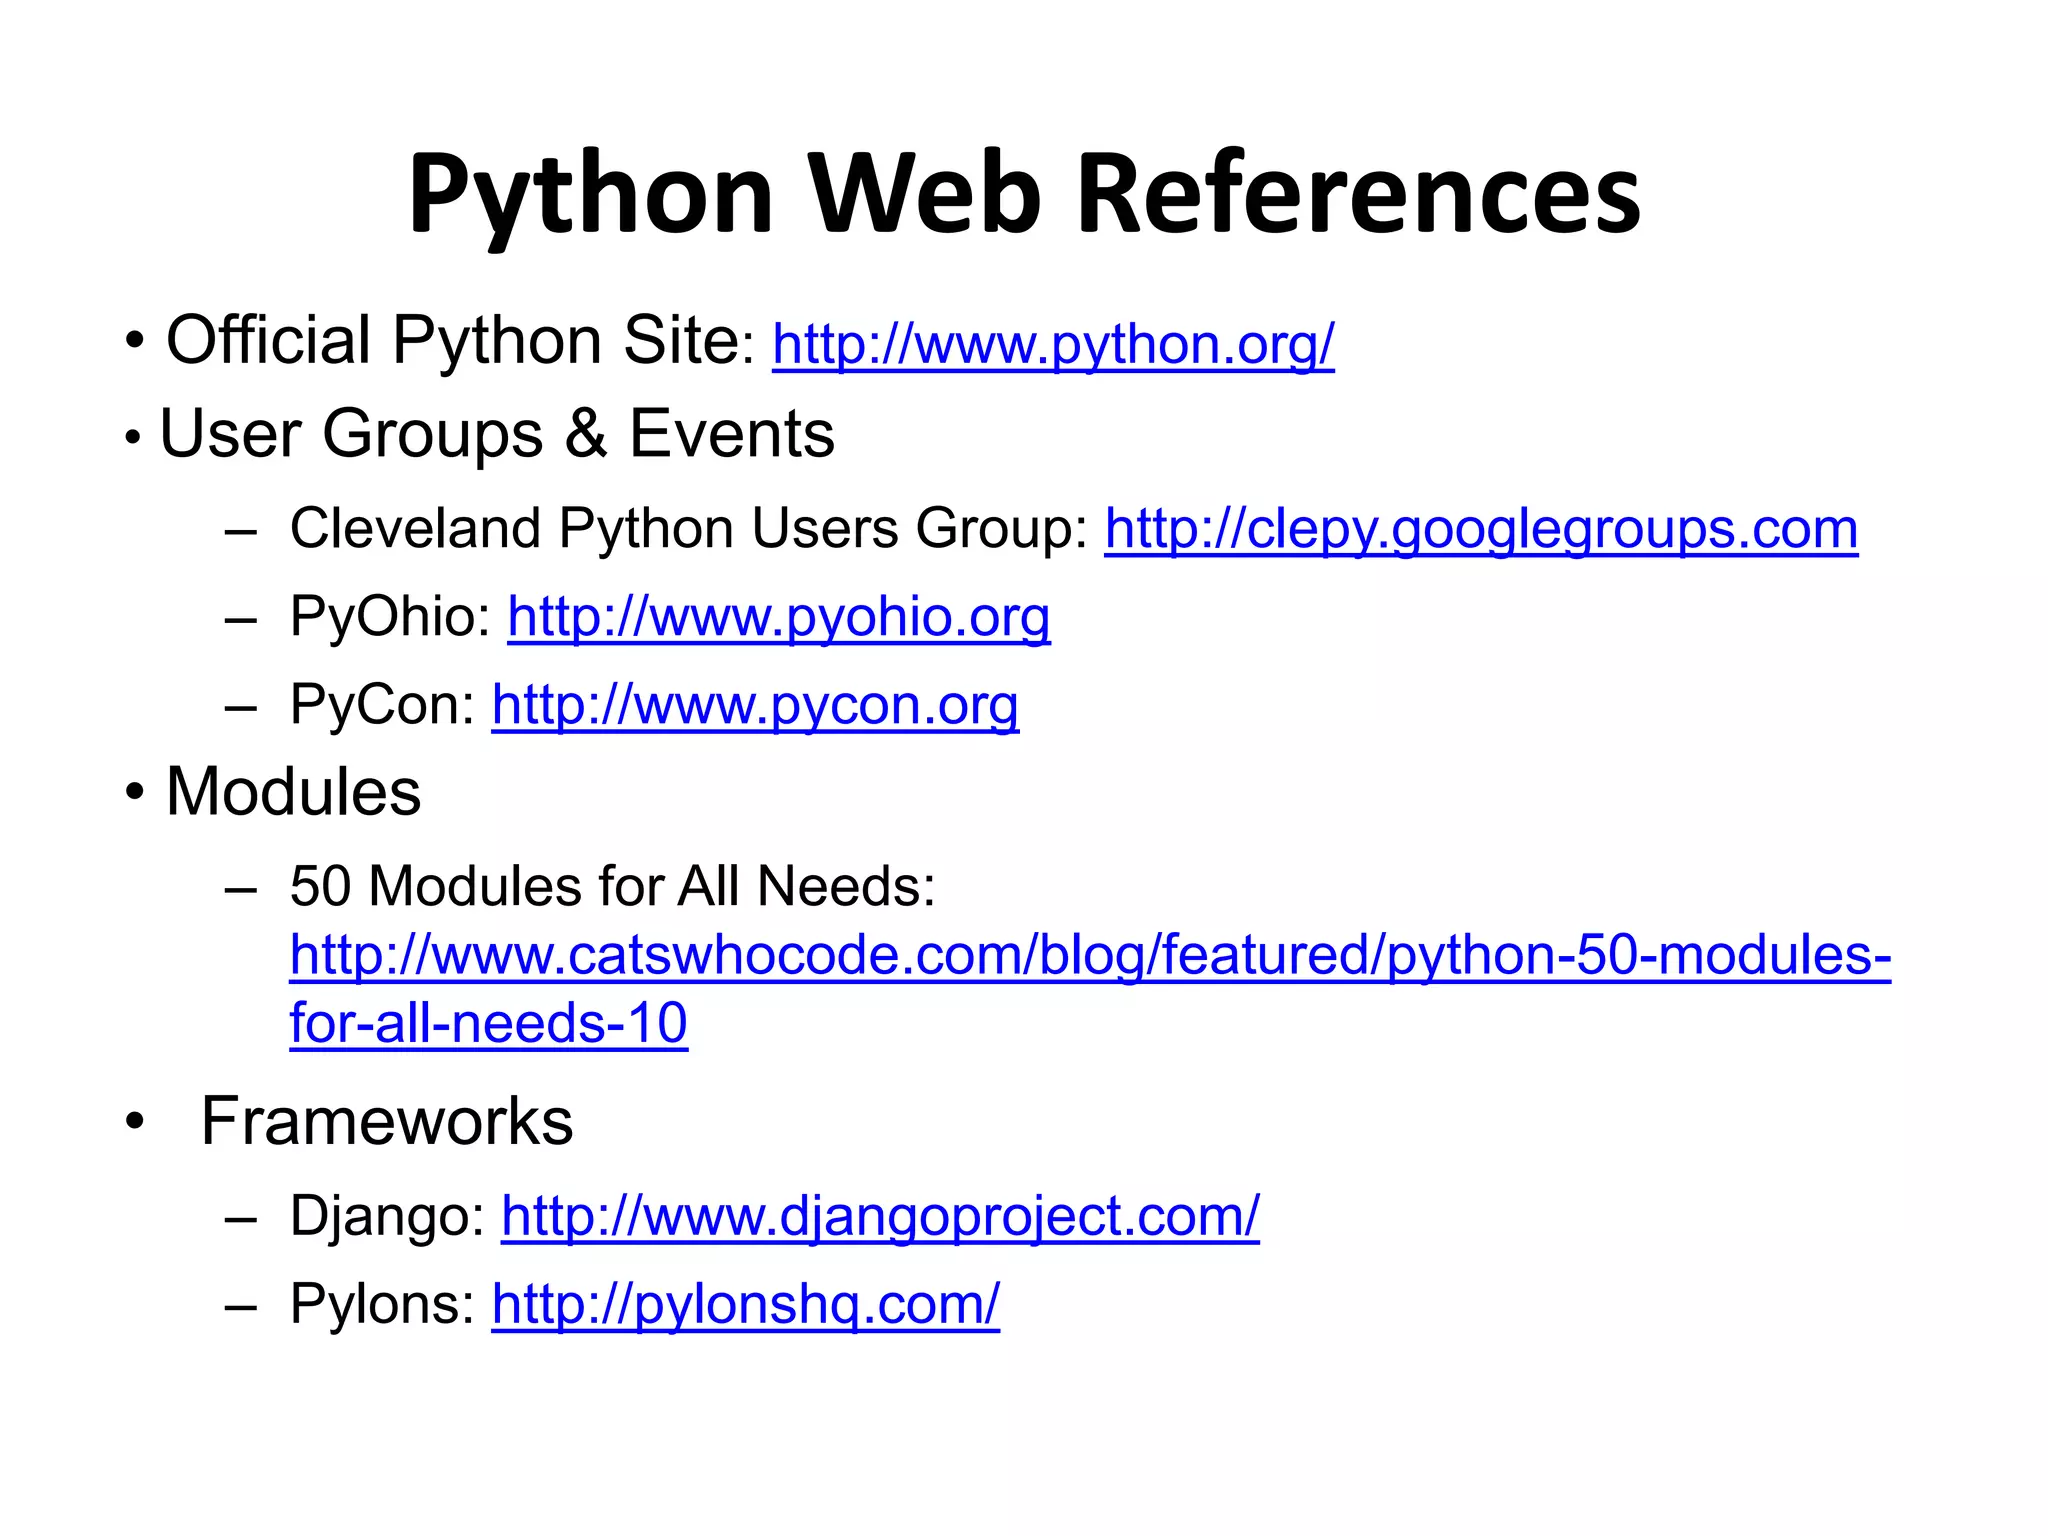The width and height of the screenshot is (2048, 1536).
Task: Click the 'Modules' bullet heading
Action: point(293,792)
